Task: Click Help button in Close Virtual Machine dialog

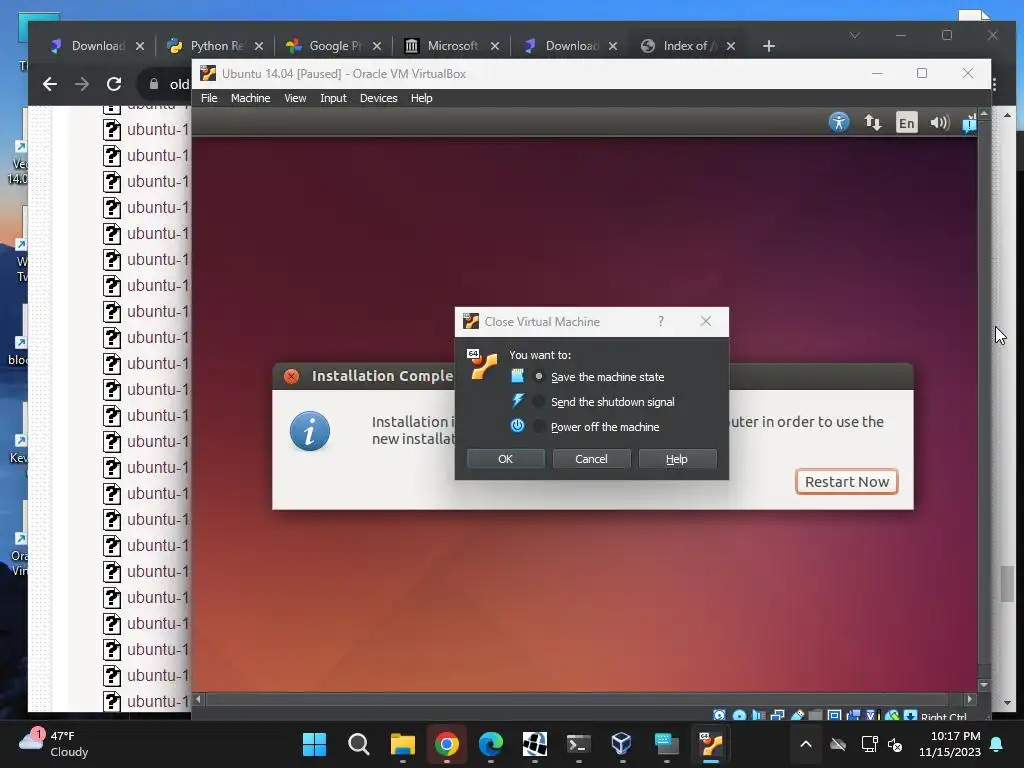Action: pos(677,458)
